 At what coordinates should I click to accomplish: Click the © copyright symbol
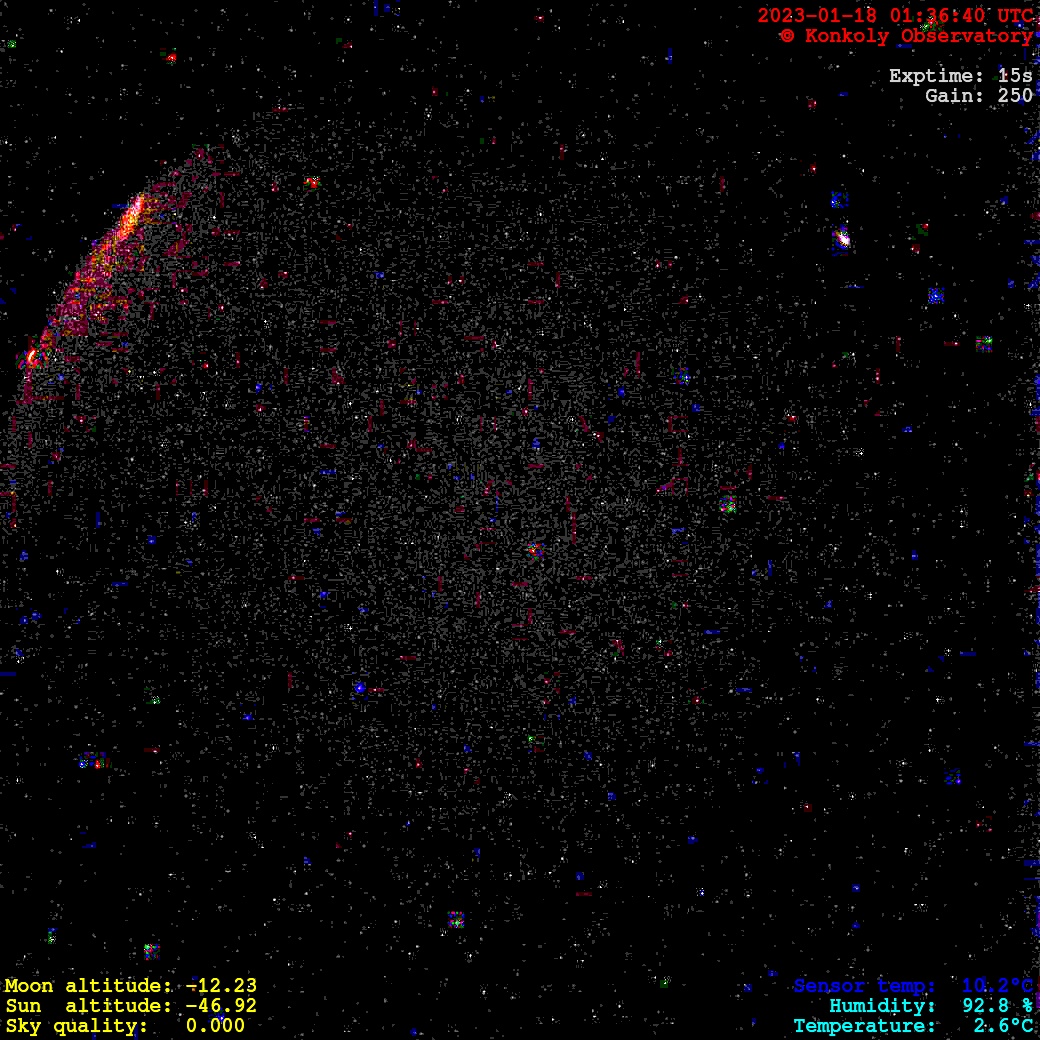click(787, 36)
